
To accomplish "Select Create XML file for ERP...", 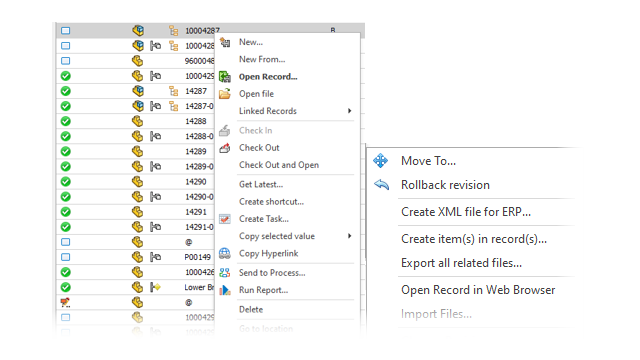I will (466, 212).
